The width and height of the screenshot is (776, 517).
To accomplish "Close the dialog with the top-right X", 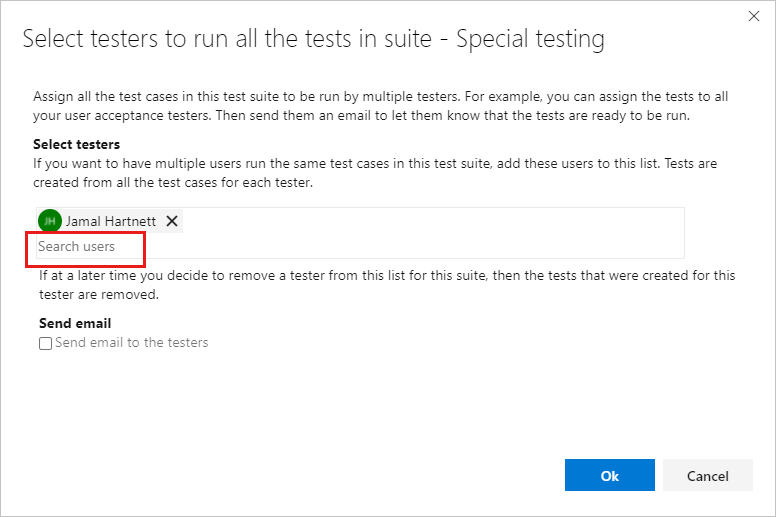I will point(754,16).
